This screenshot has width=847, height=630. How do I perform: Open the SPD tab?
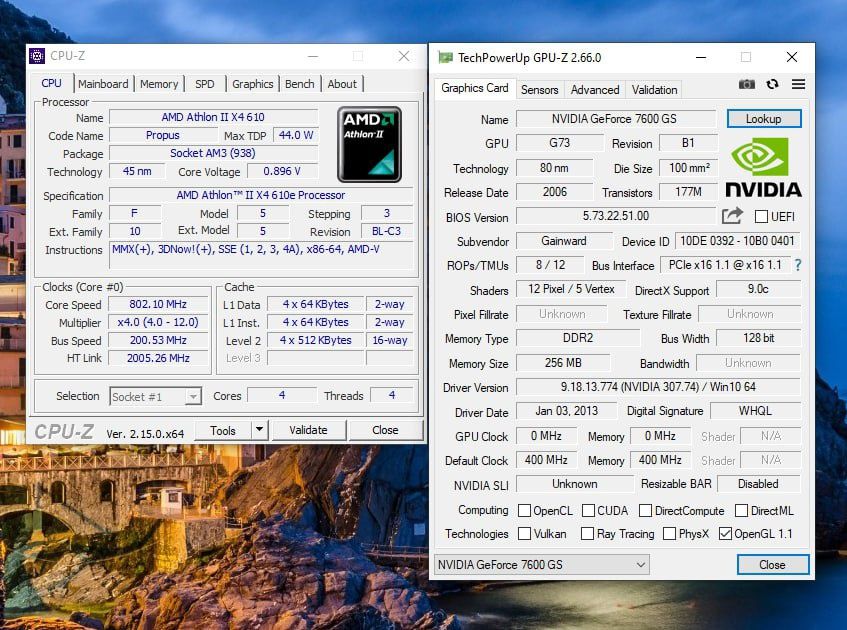pos(205,84)
